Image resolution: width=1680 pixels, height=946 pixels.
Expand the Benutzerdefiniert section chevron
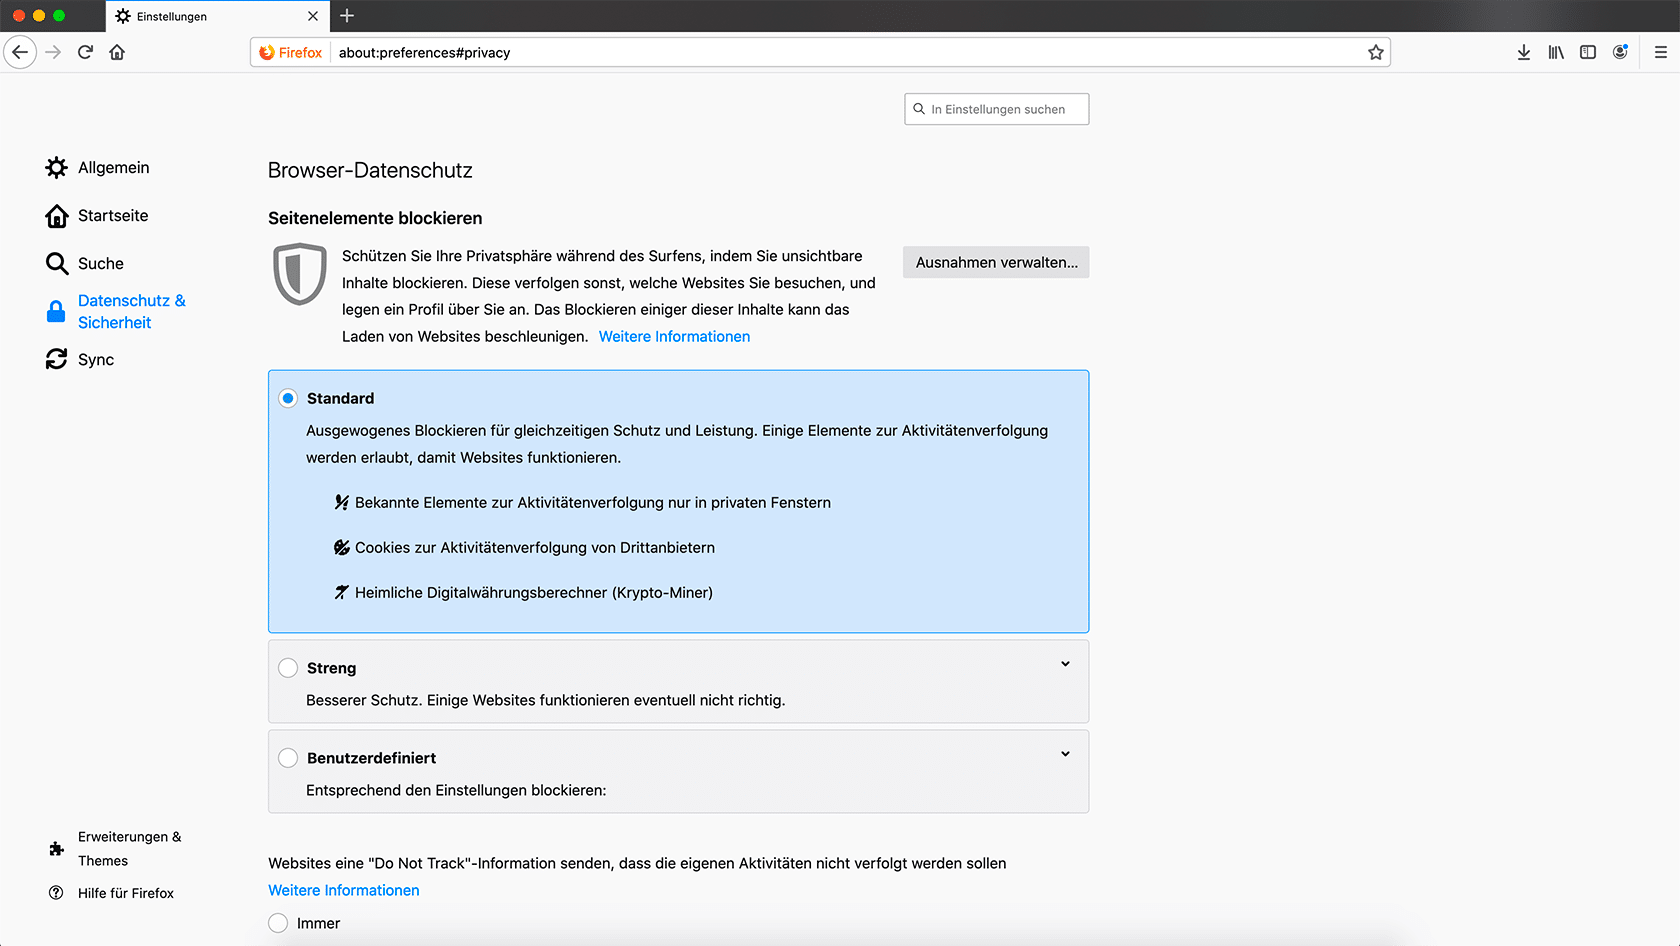tap(1065, 754)
